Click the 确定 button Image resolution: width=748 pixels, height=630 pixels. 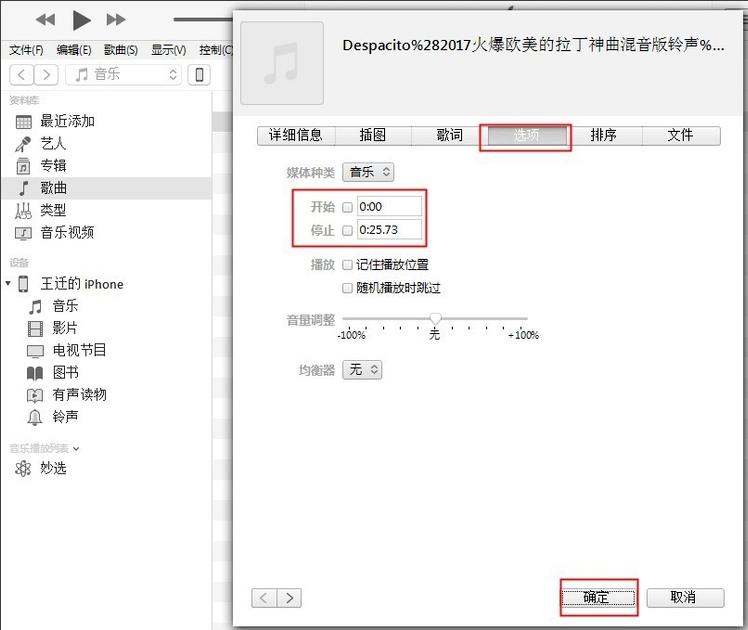click(x=598, y=598)
